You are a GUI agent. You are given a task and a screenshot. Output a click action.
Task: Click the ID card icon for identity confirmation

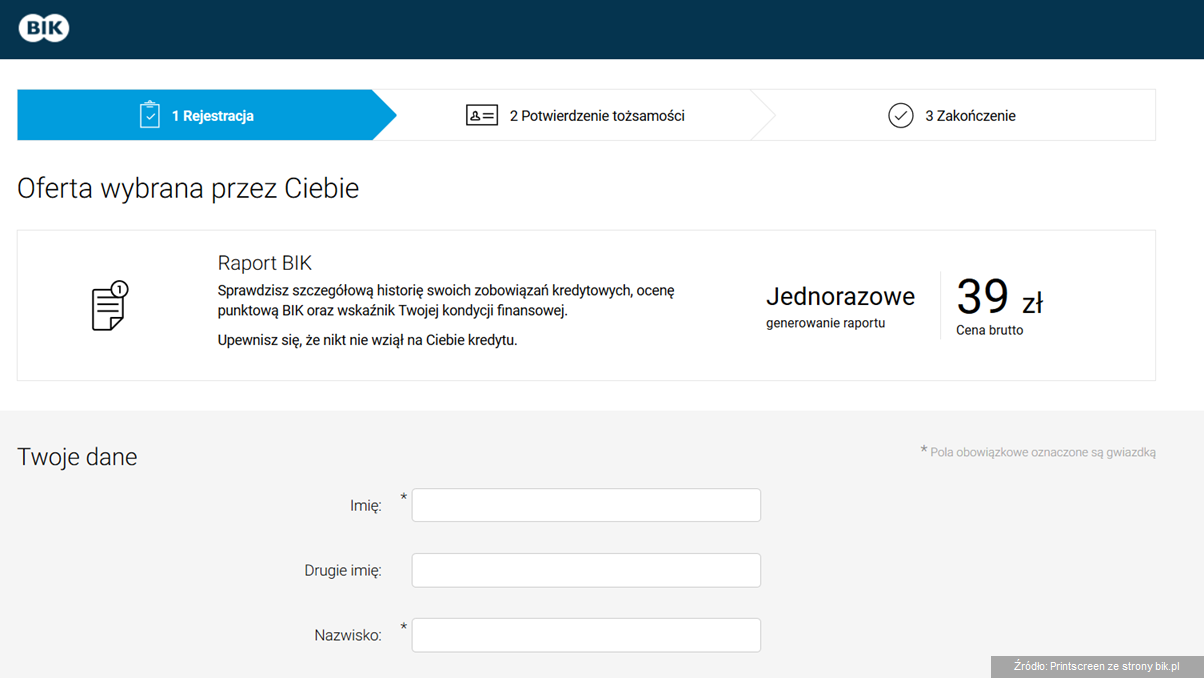(x=482, y=115)
